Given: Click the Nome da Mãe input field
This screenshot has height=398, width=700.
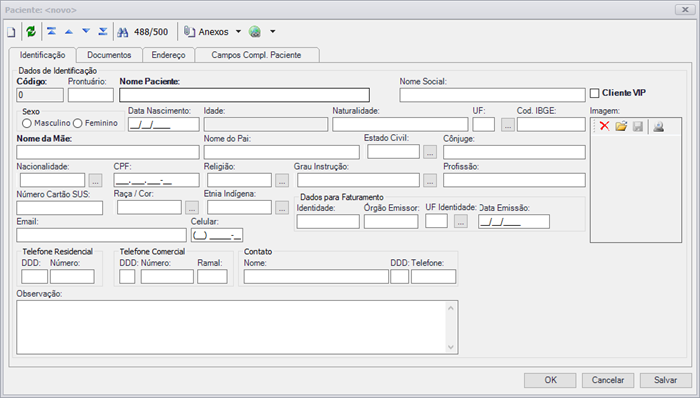Looking at the screenshot, I should [108, 152].
